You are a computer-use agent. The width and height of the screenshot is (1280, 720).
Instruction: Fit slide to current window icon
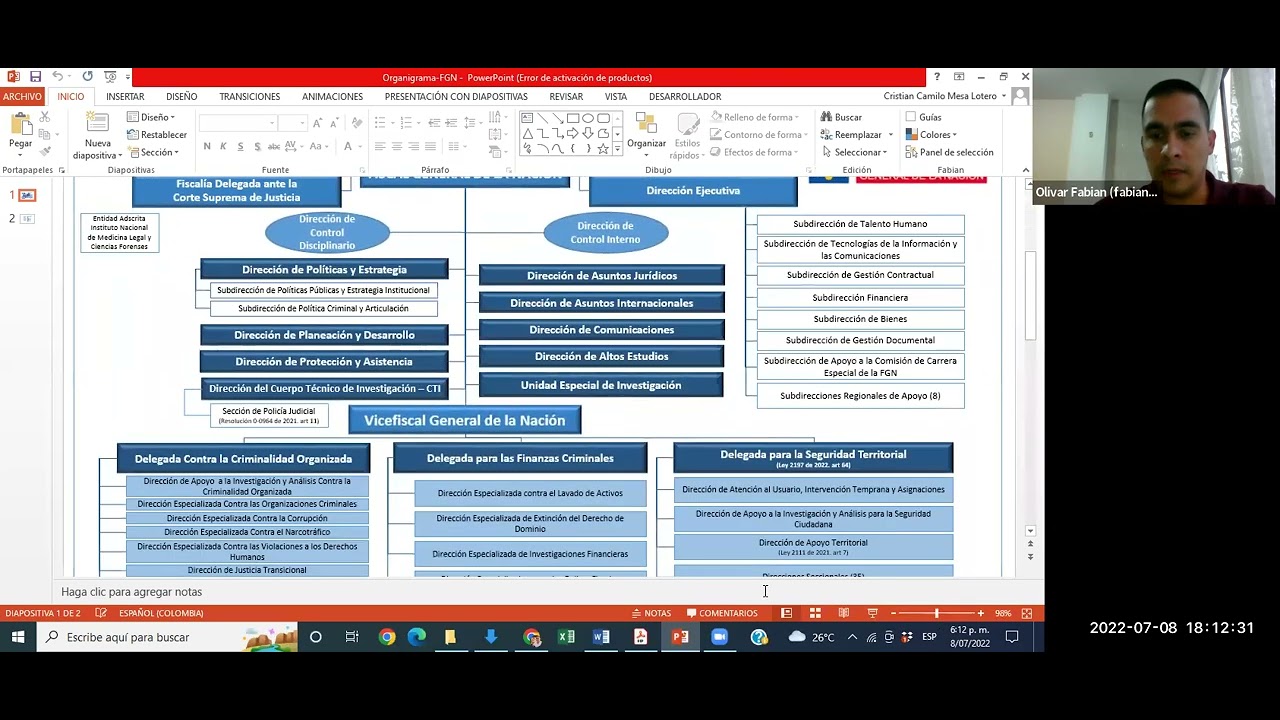click(x=1027, y=613)
